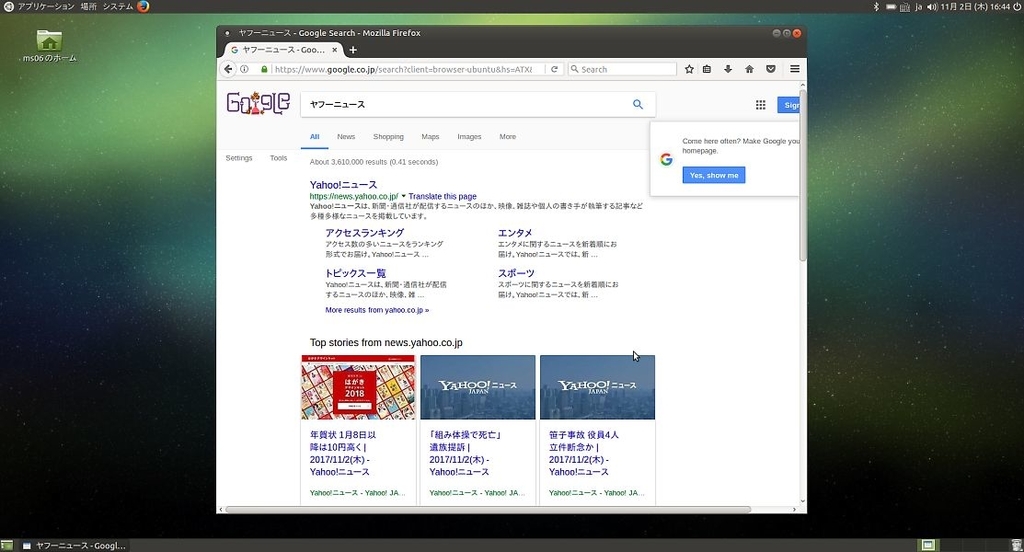Switch to the News search tab
This screenshot has height=552, width=1024.
coord(346,137)
